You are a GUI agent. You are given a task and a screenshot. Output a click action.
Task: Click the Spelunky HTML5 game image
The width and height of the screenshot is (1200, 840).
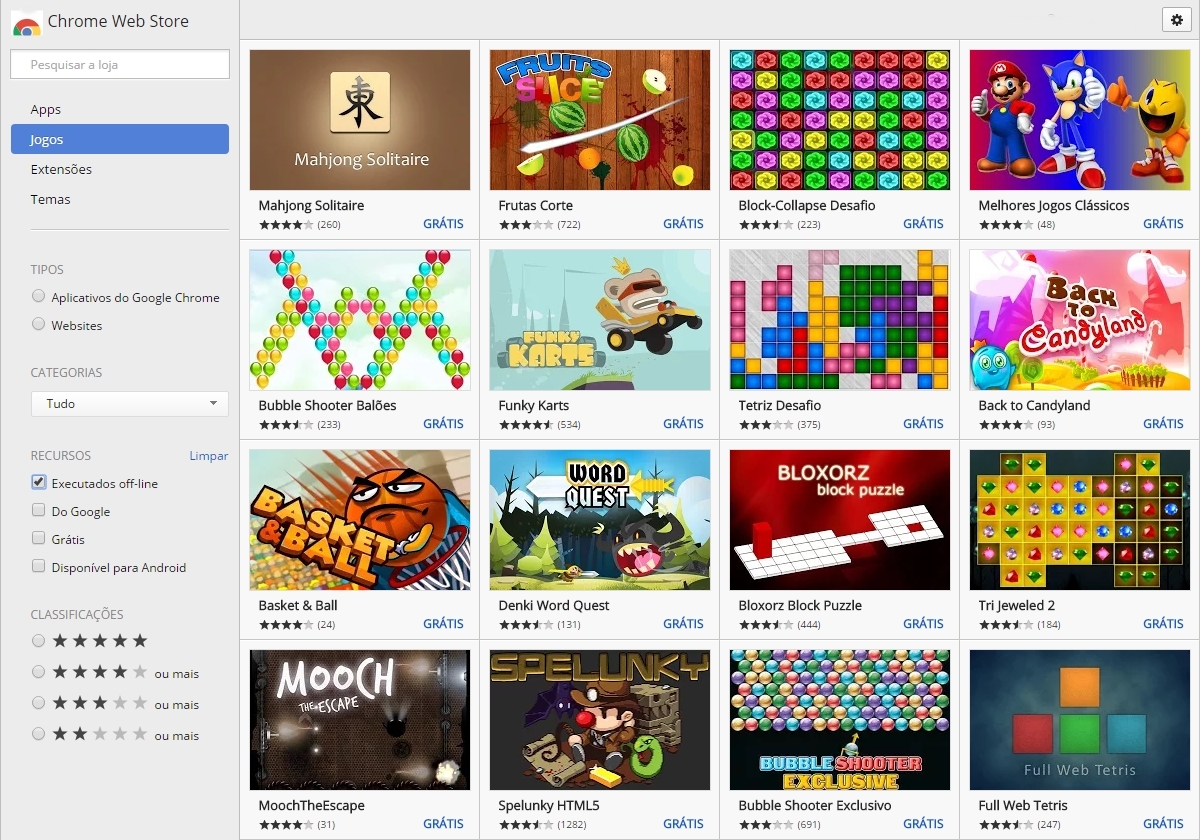click(600, 720)
